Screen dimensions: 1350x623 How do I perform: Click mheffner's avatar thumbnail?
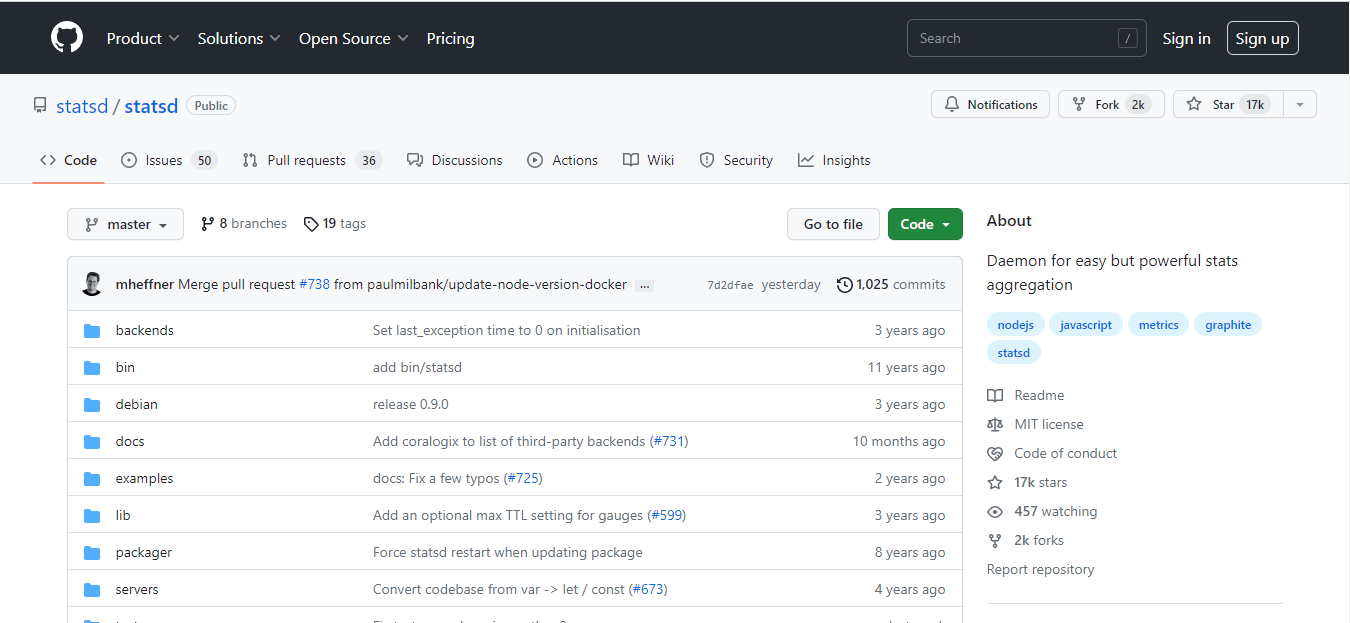coord(92,285)
